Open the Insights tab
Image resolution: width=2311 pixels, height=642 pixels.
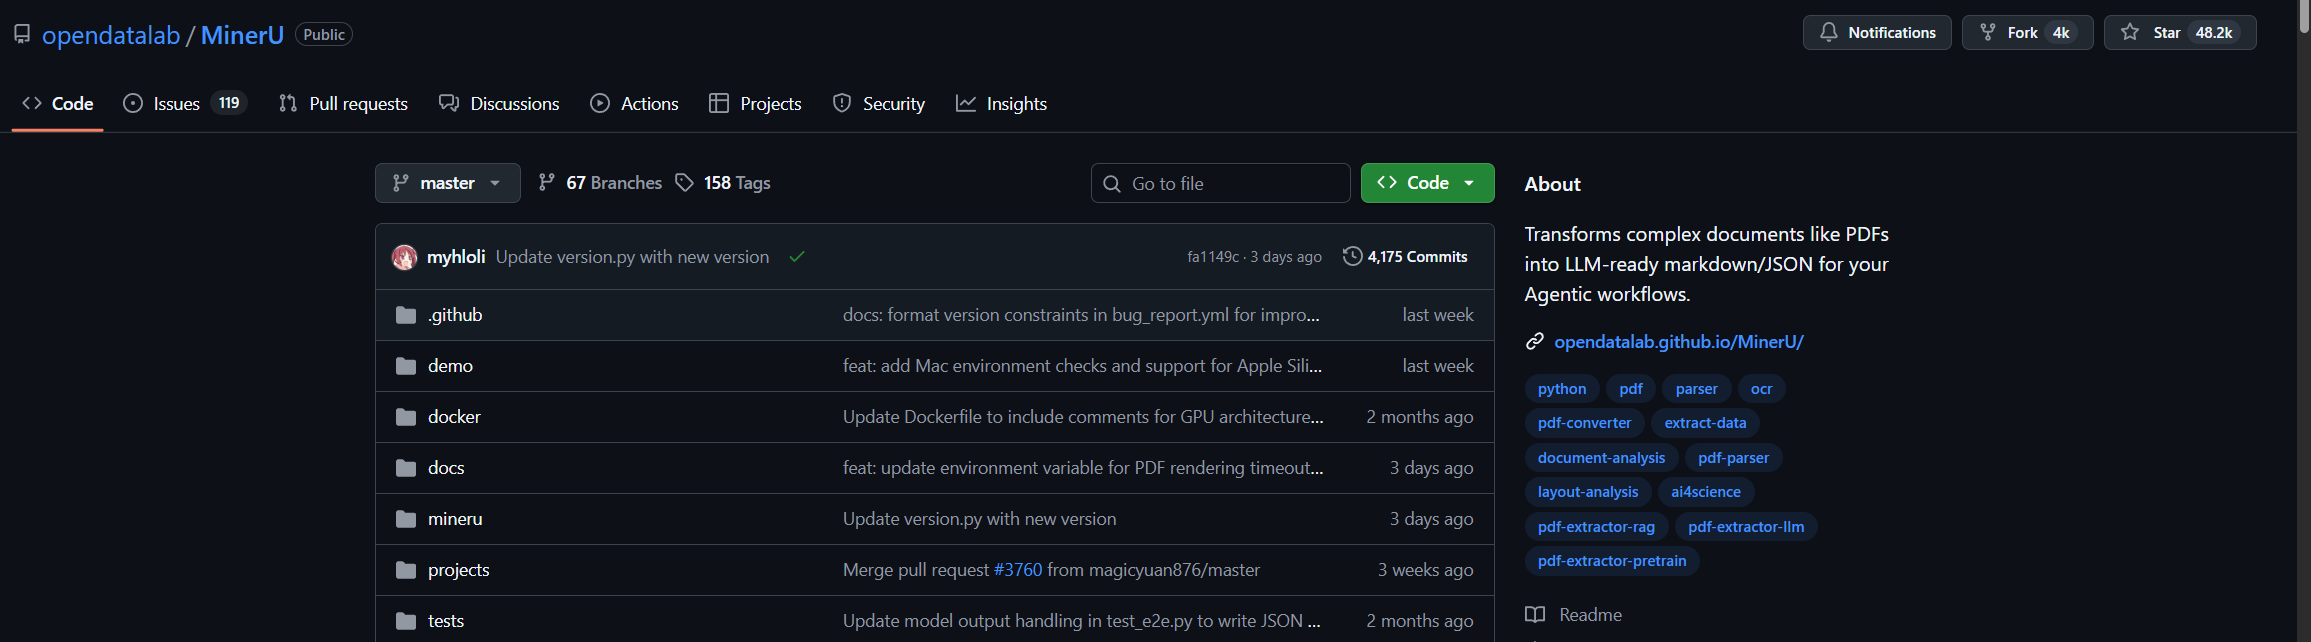pos(1001,103)
